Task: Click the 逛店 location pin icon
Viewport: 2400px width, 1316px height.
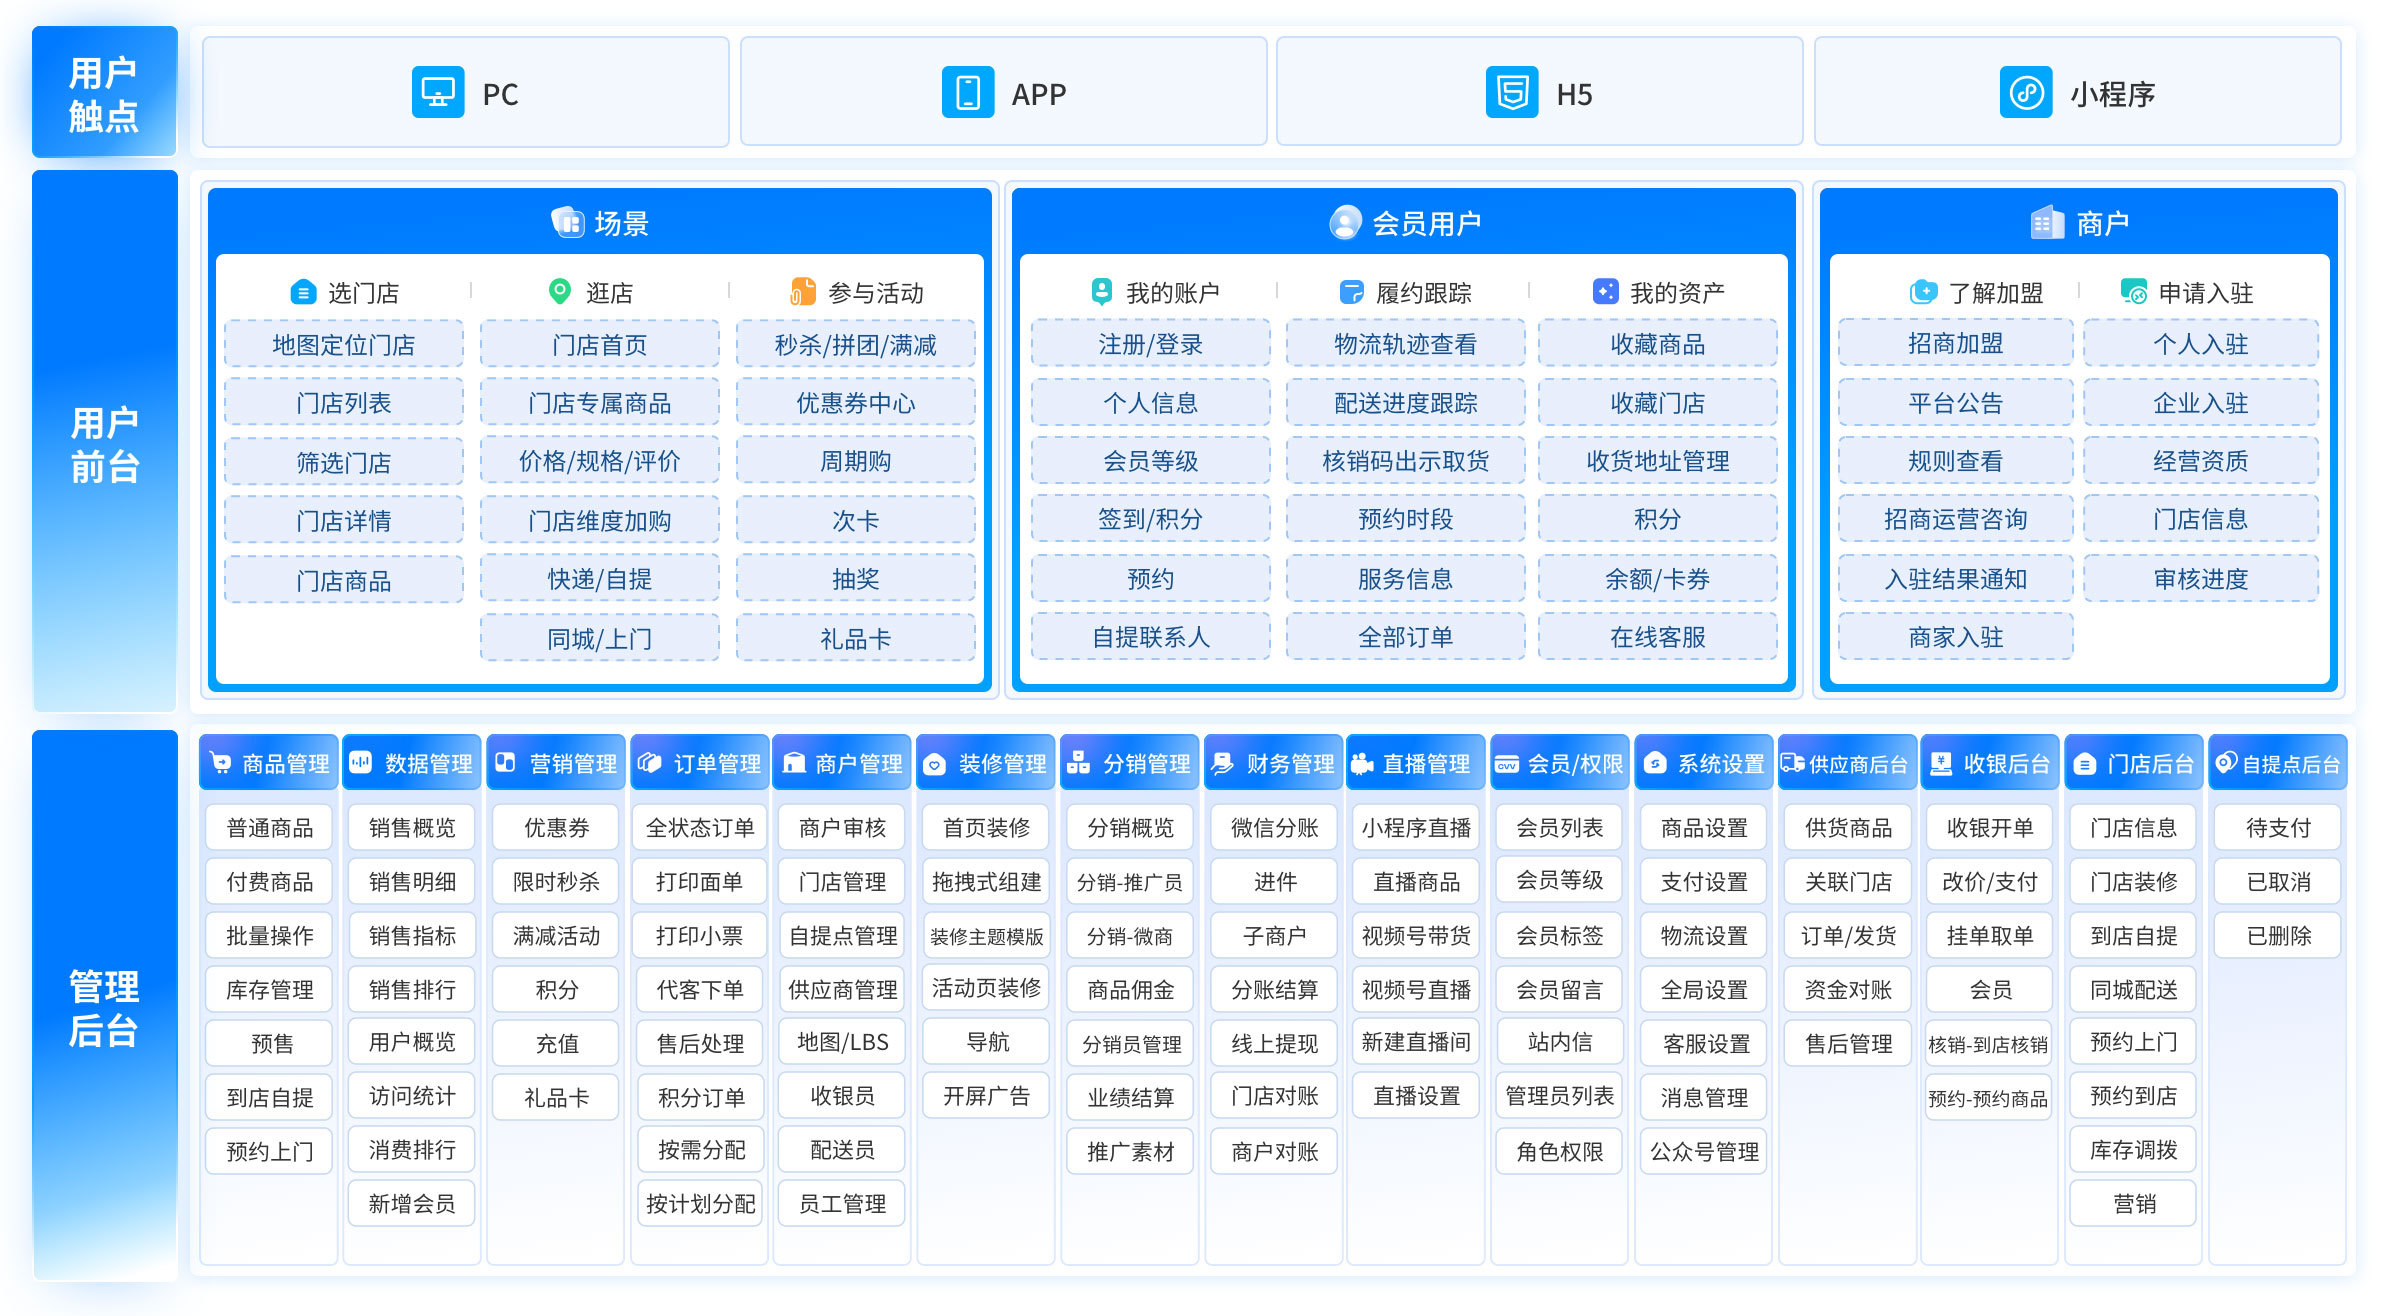Action: (560, 291)
